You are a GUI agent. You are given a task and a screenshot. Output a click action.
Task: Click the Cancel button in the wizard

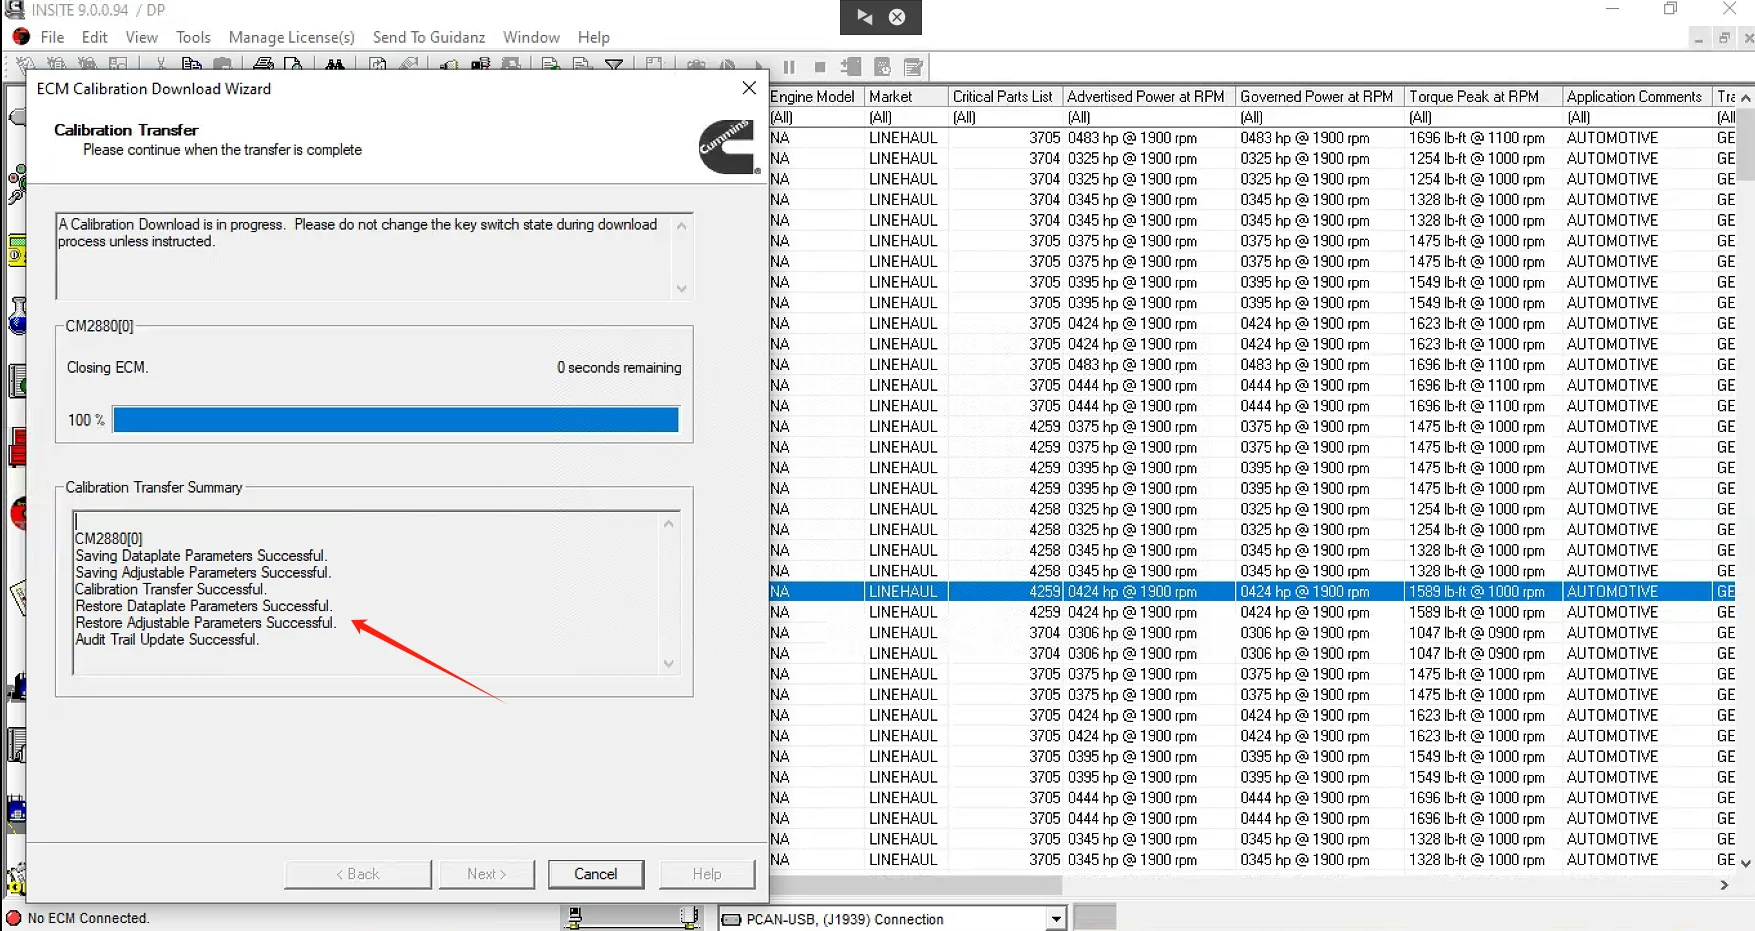coord(595,873)
